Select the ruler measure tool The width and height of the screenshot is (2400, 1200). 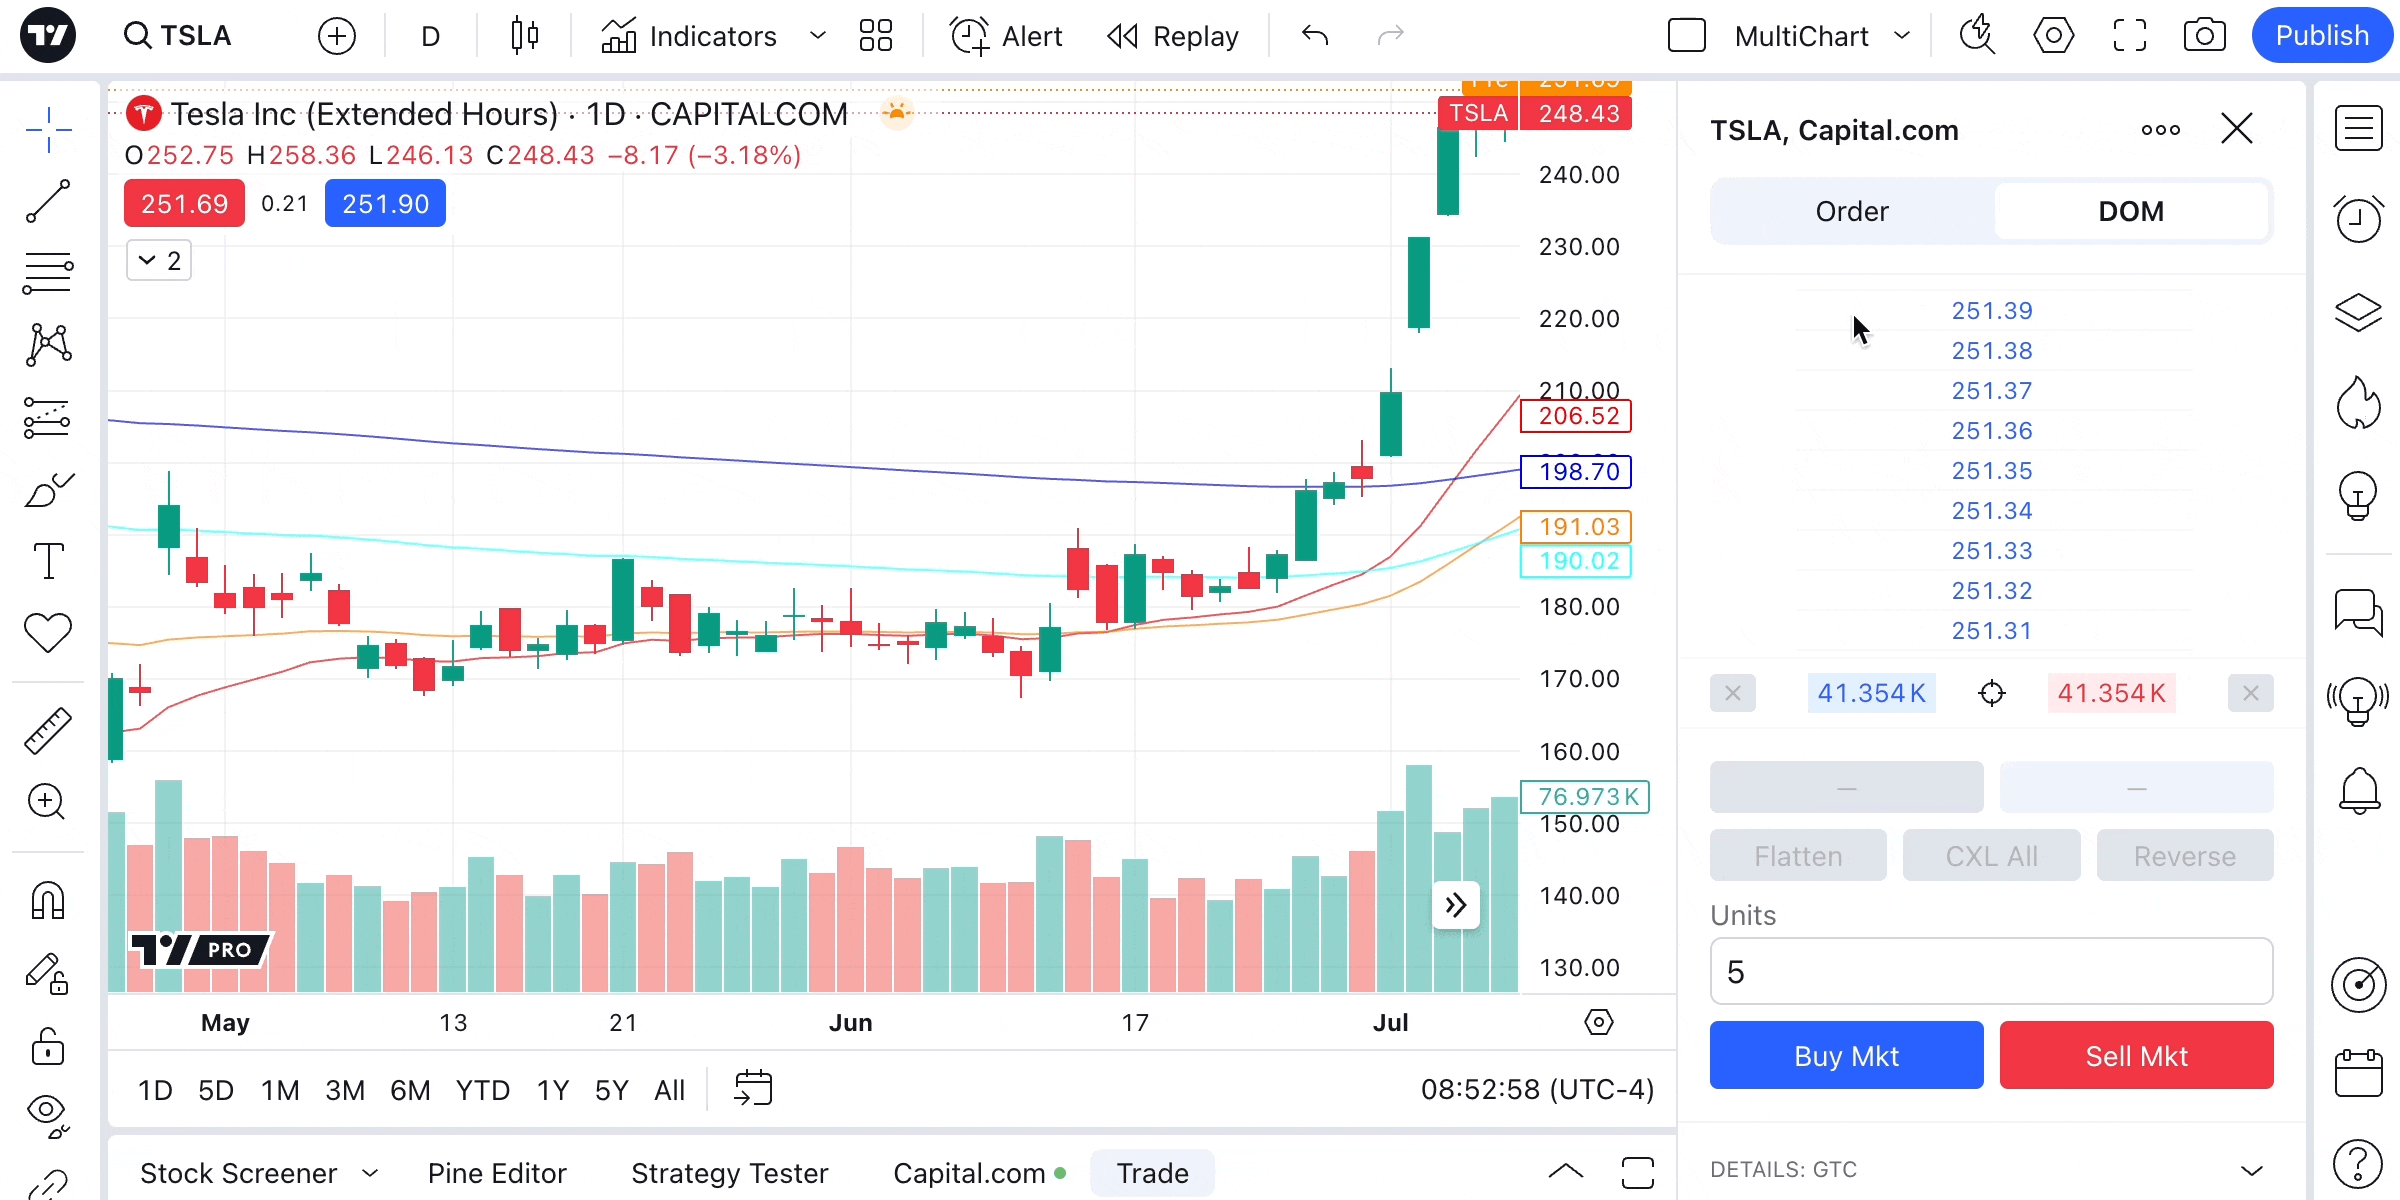(47, 731)
